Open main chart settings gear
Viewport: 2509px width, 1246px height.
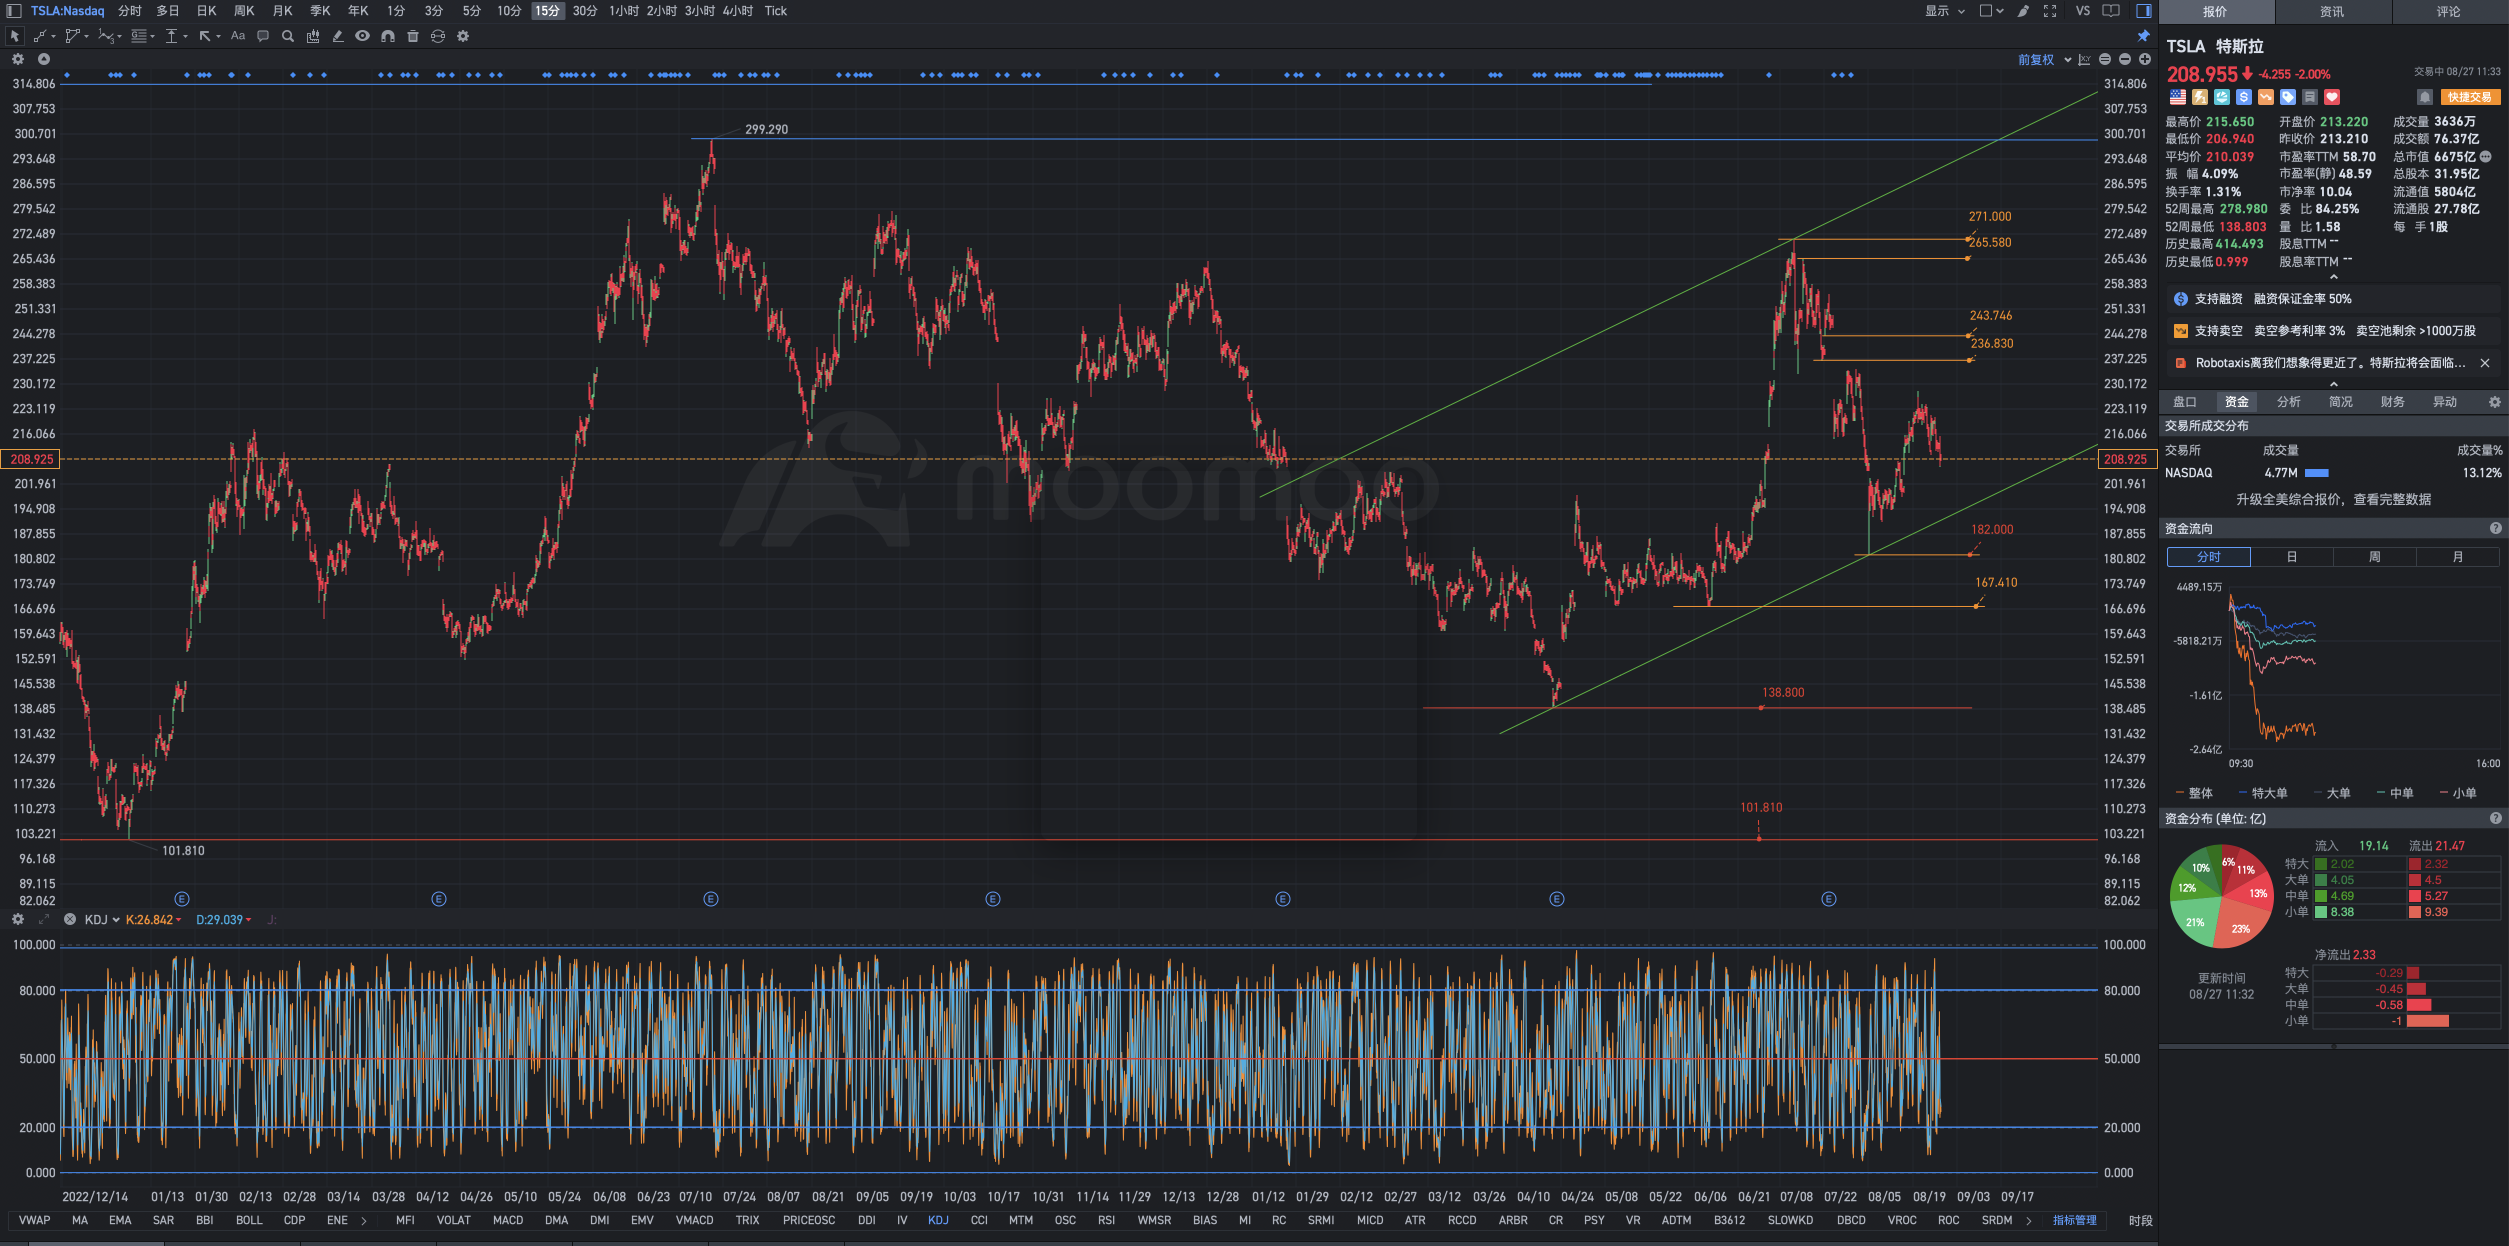(x=18, y=59)
